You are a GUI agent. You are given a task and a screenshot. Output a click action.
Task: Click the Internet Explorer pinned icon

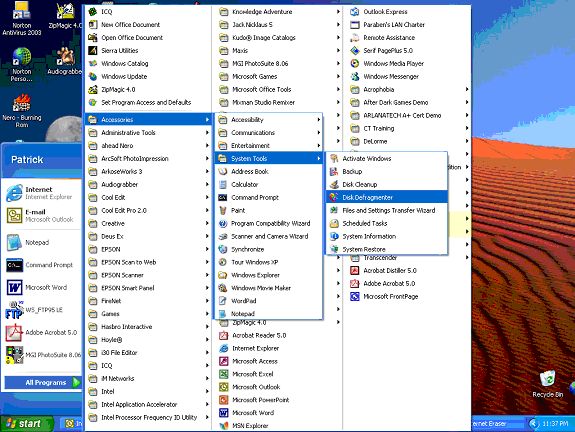point(14,193)
